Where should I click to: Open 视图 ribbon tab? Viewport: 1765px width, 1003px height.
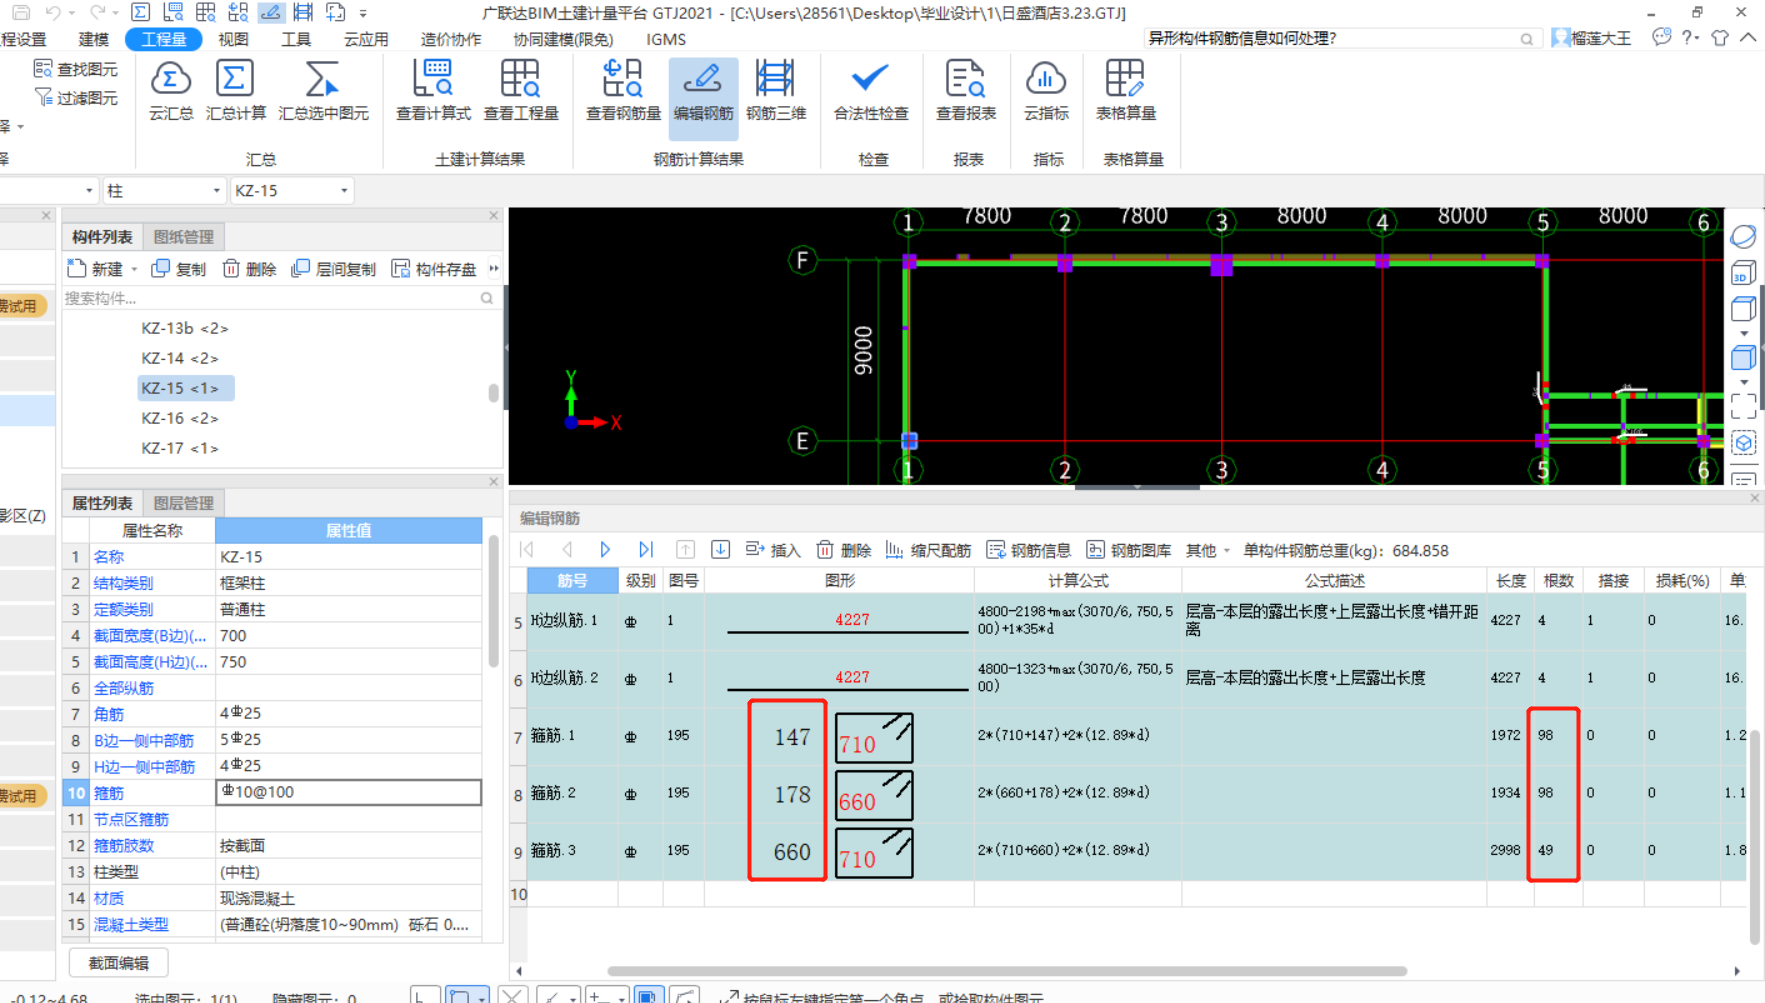coord(233,39)
